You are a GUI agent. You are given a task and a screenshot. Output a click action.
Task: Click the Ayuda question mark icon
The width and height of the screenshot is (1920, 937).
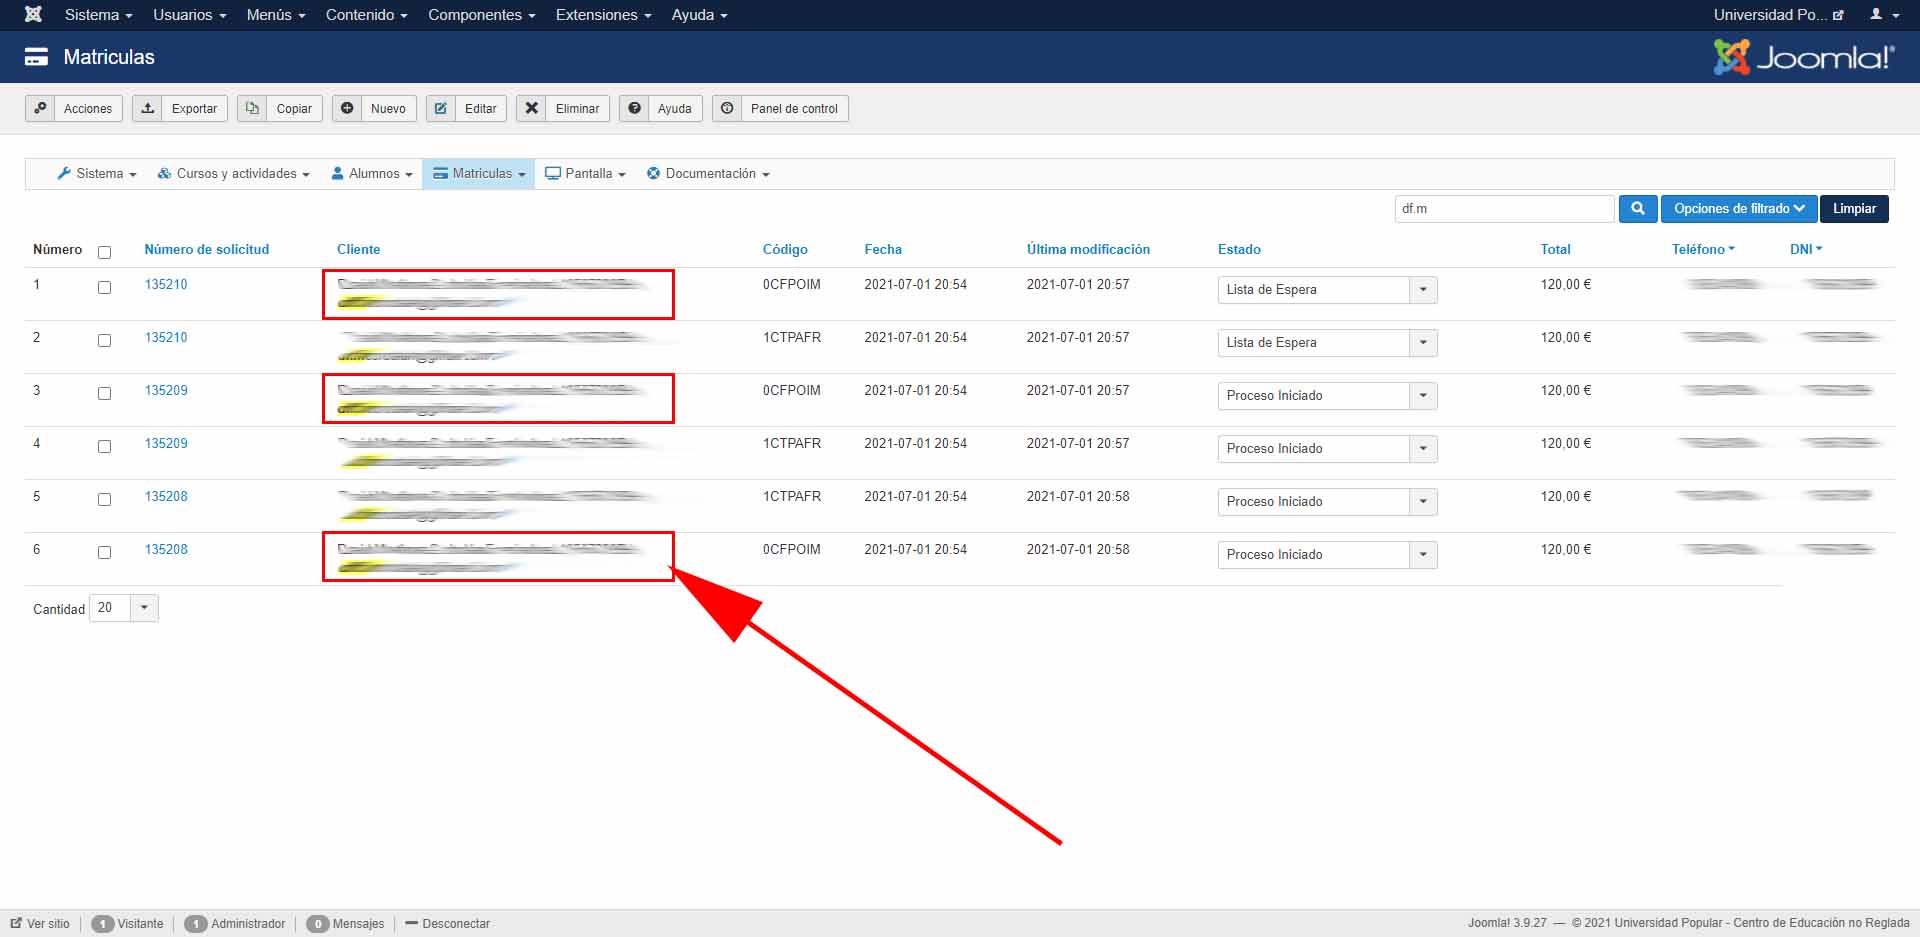click(634, 108)
